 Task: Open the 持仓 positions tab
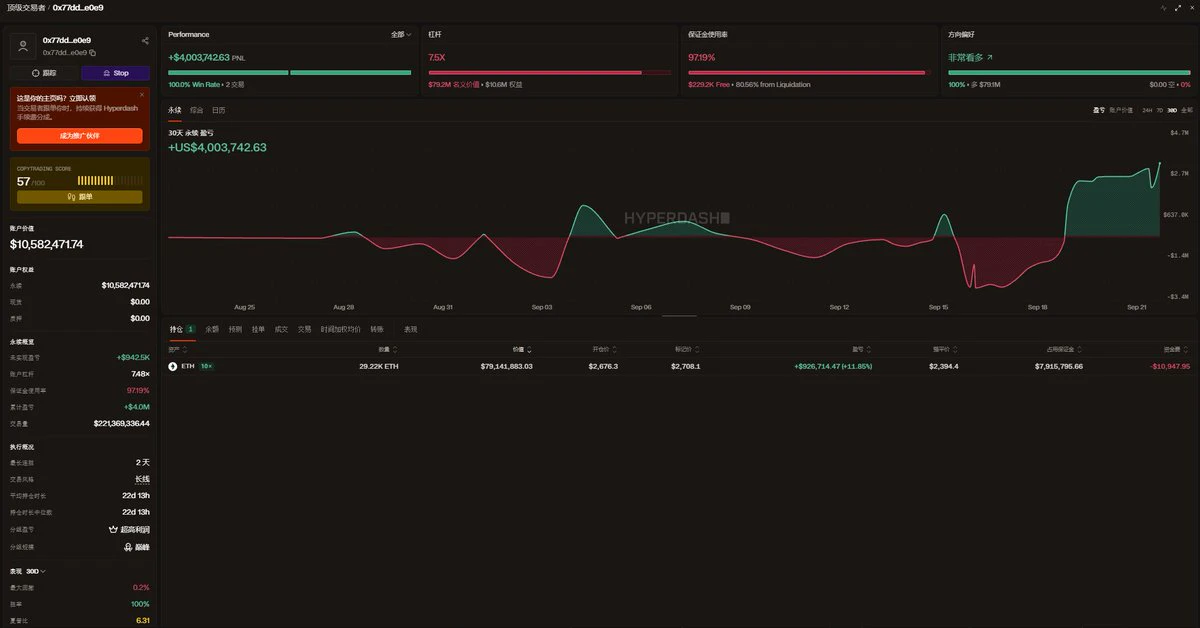(182, 328)
